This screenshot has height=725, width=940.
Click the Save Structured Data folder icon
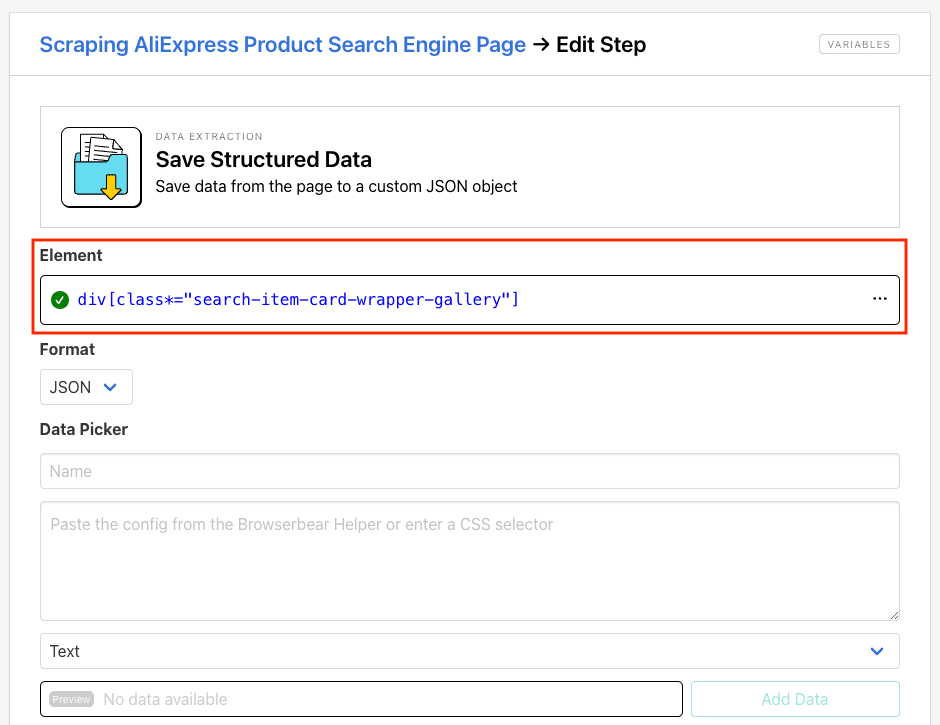(101, 167)
